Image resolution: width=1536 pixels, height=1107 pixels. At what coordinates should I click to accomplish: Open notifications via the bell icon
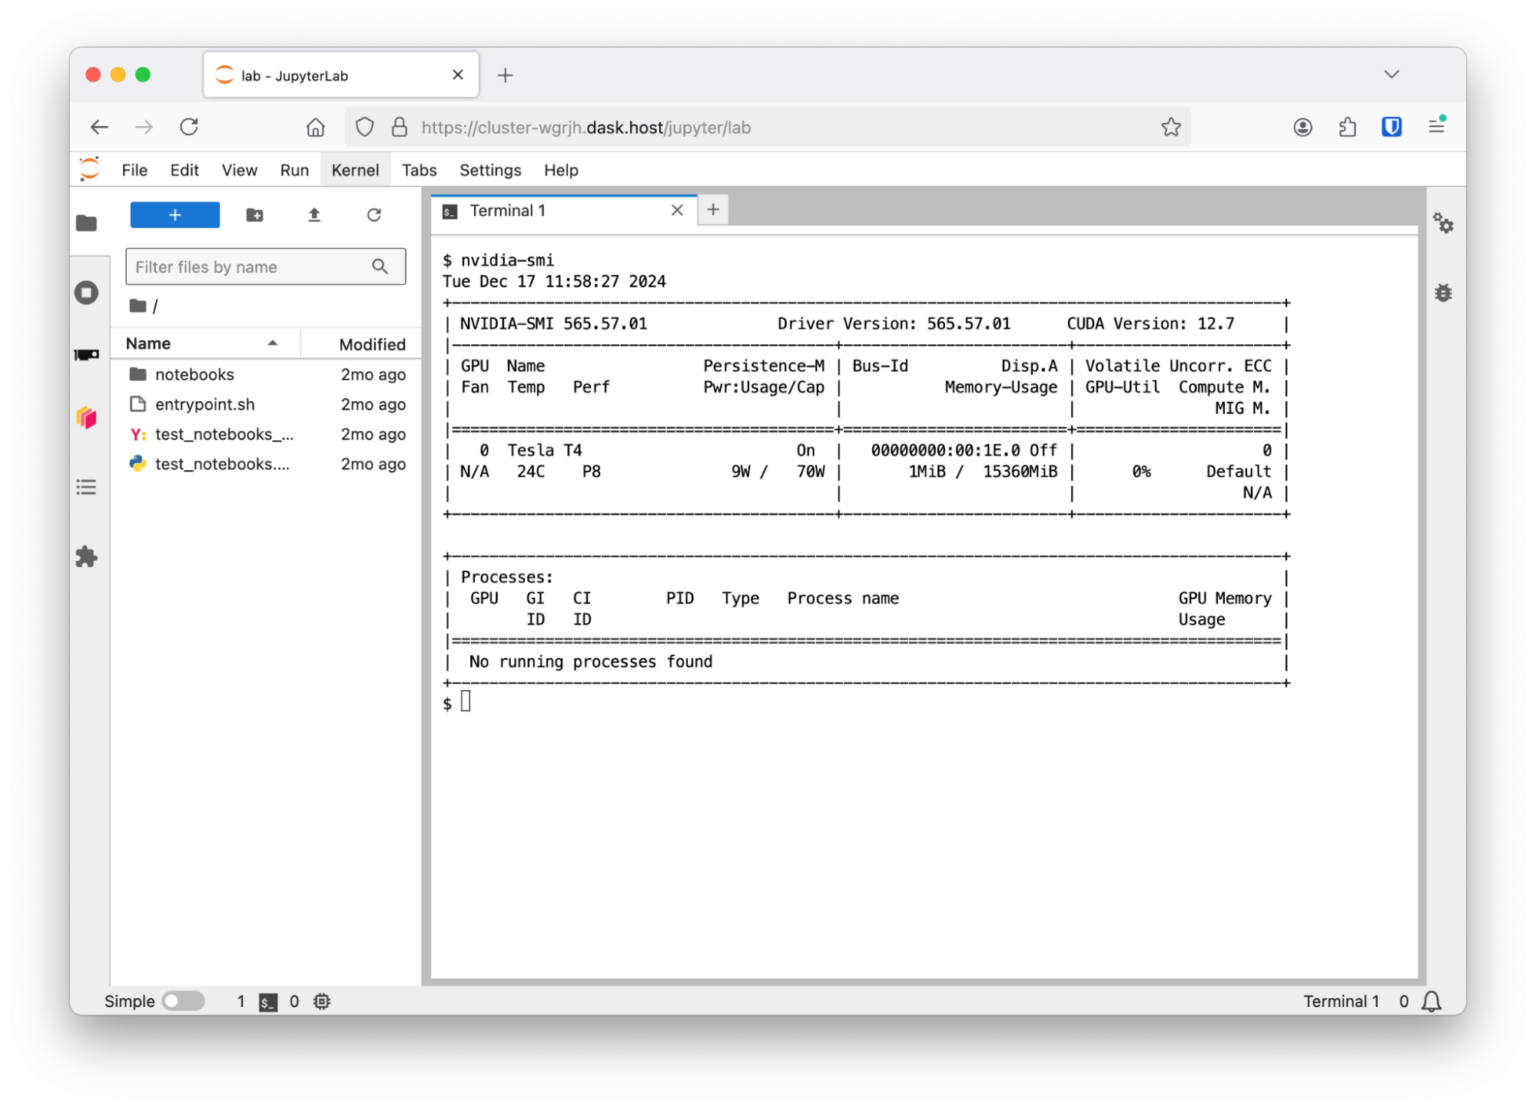click(x=1431, y=1000)
